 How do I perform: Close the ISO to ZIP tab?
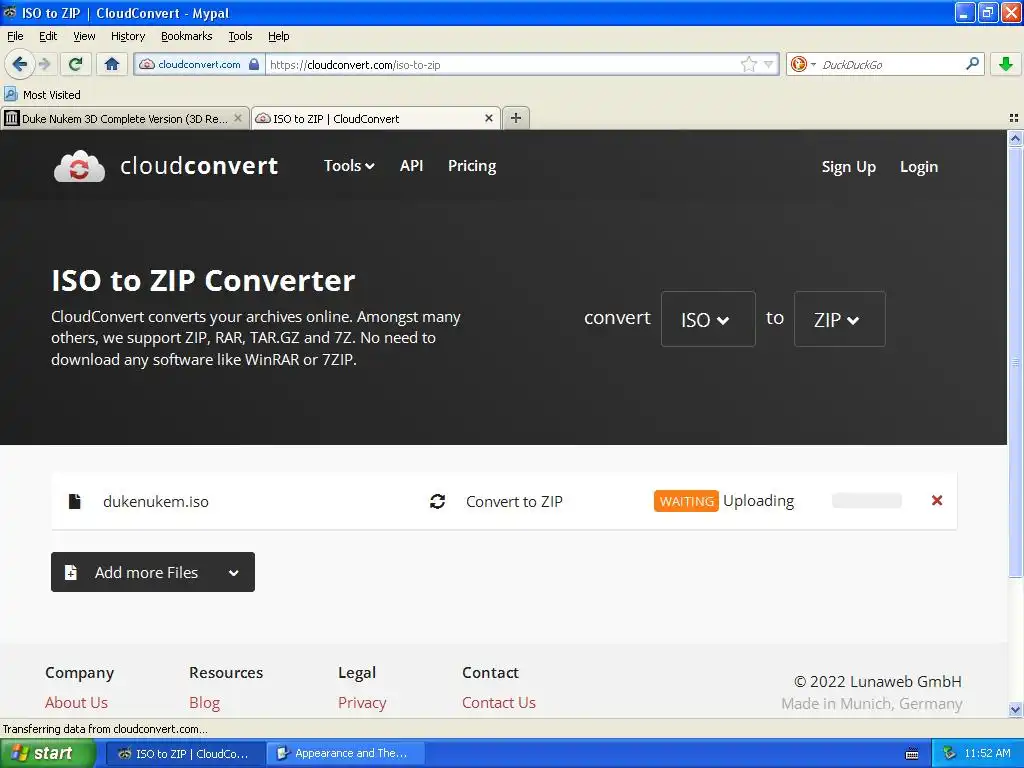point(488,118)
